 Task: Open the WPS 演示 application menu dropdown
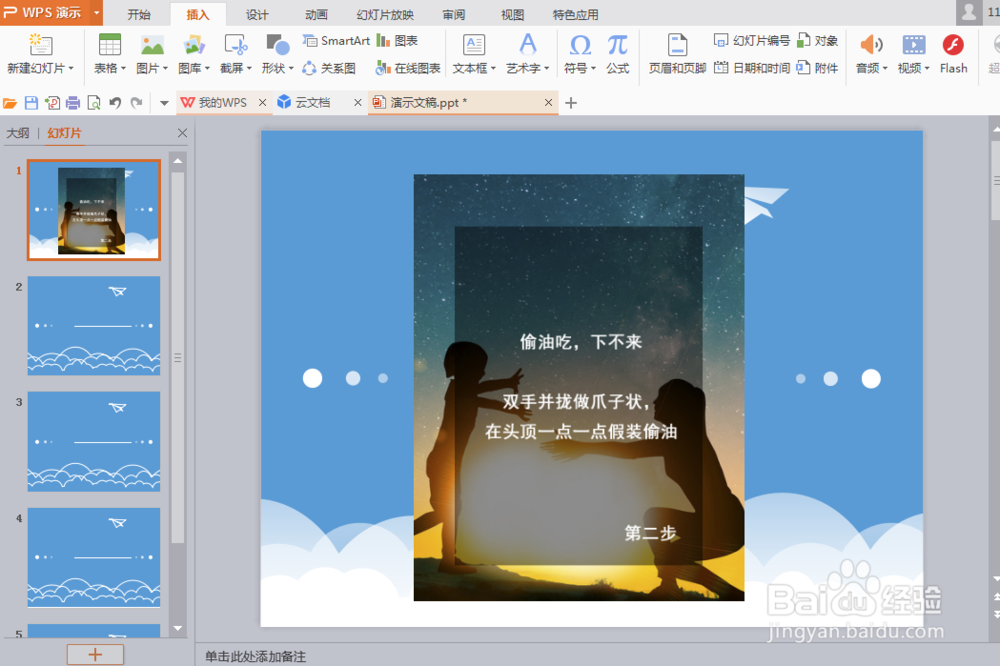(96, 12)
